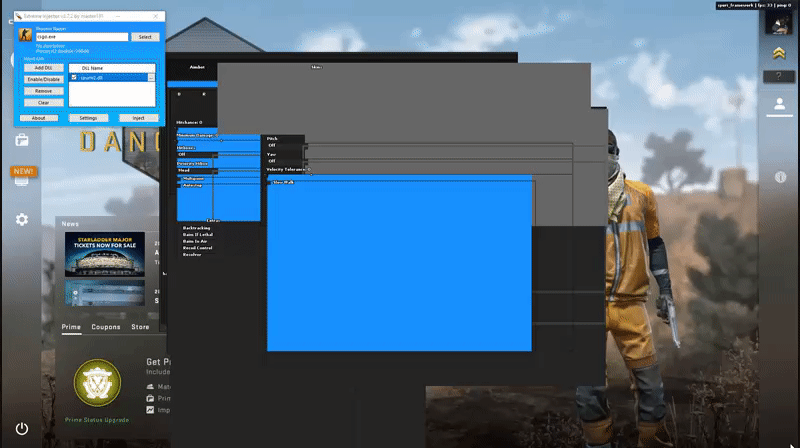
Task: Switch to the Coupons tab
Action: pyautogui.click(x=106, y=327)
